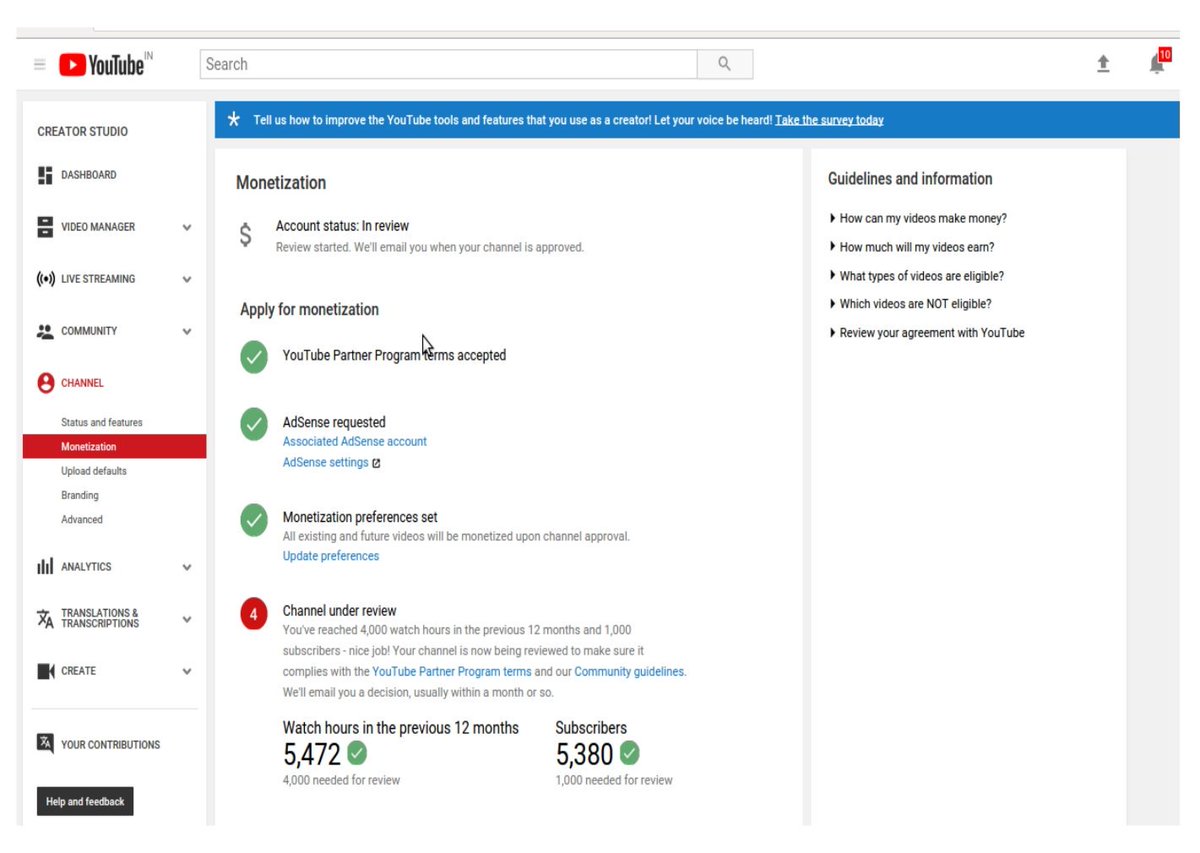Click the 'Apply for monetization' heading
The width and height of the screenshot is (1200, 853).
309,310
